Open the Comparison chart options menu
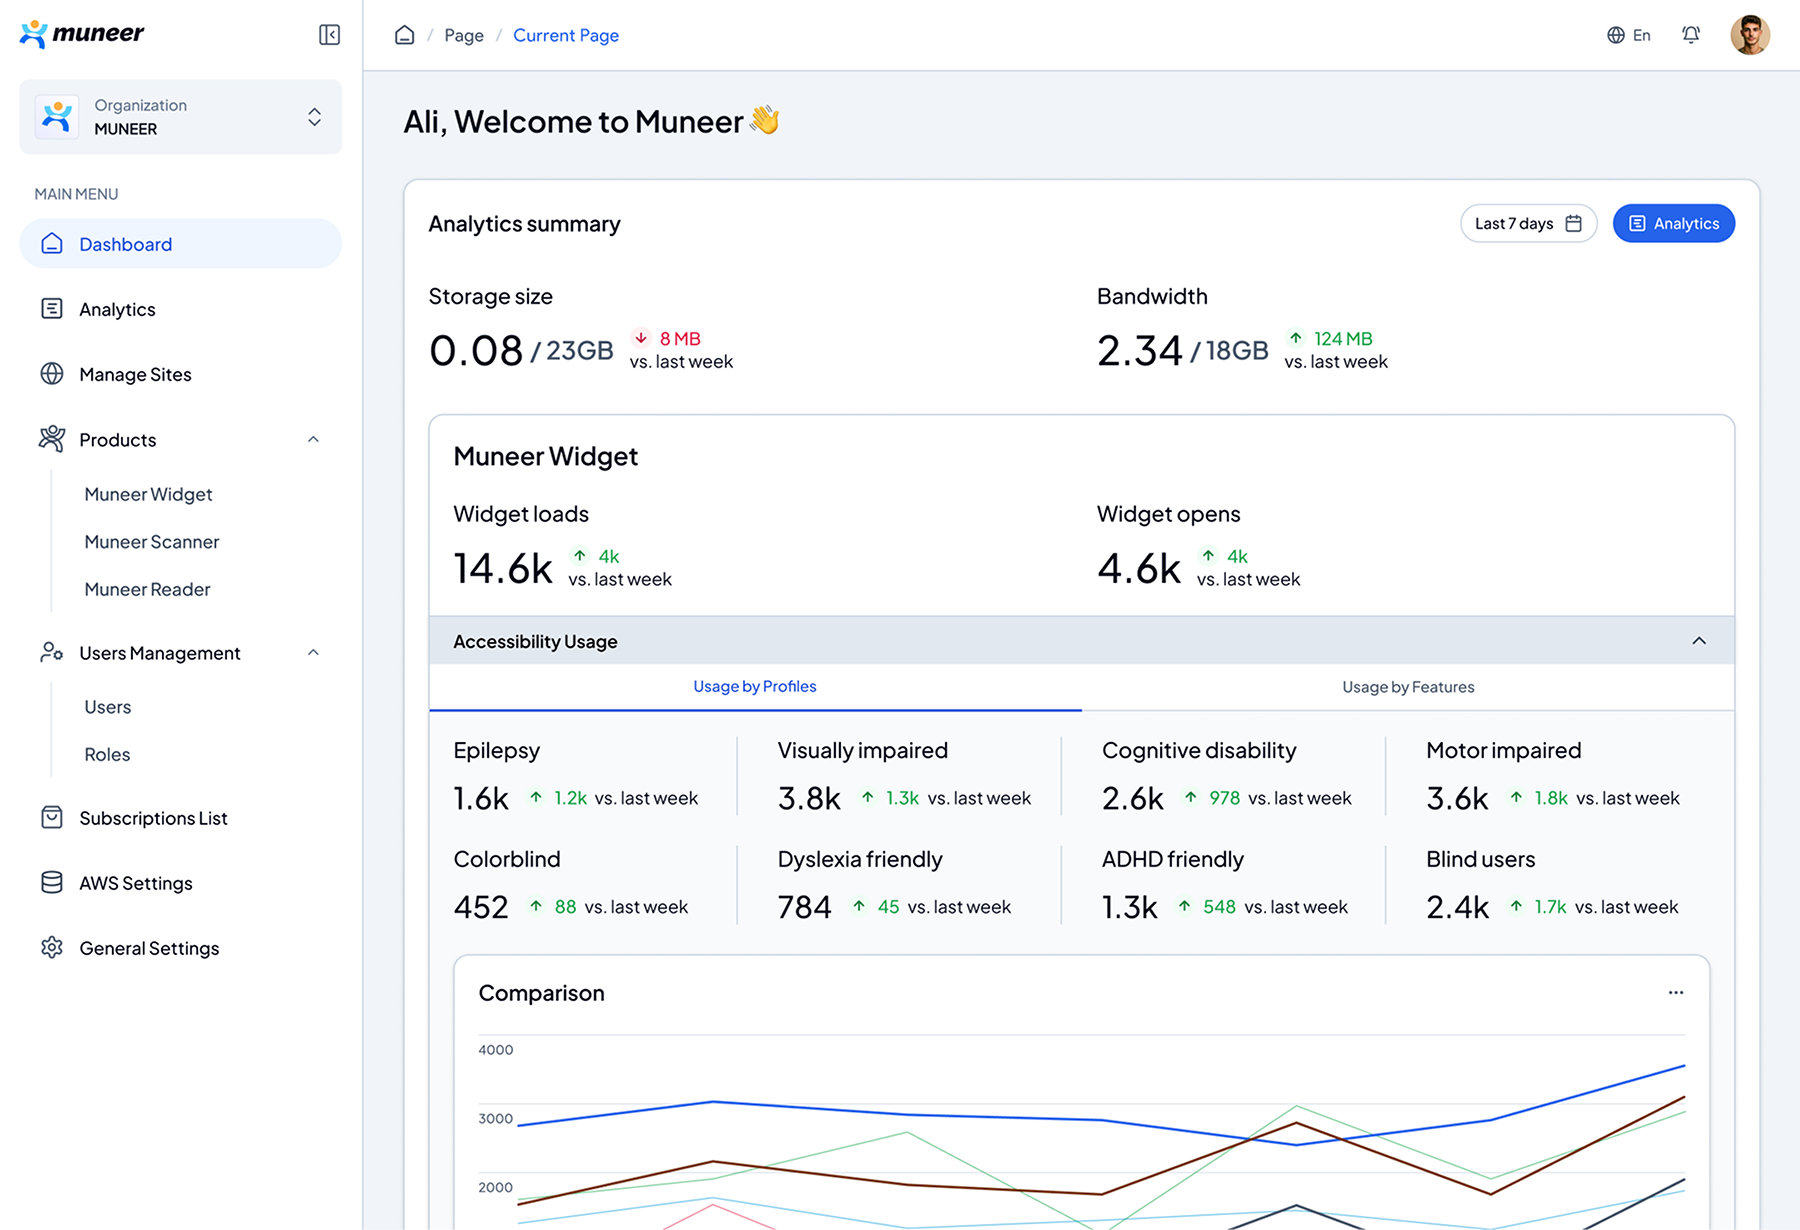This screenshot has height=1230, width=1800. tap(1676, 993)
